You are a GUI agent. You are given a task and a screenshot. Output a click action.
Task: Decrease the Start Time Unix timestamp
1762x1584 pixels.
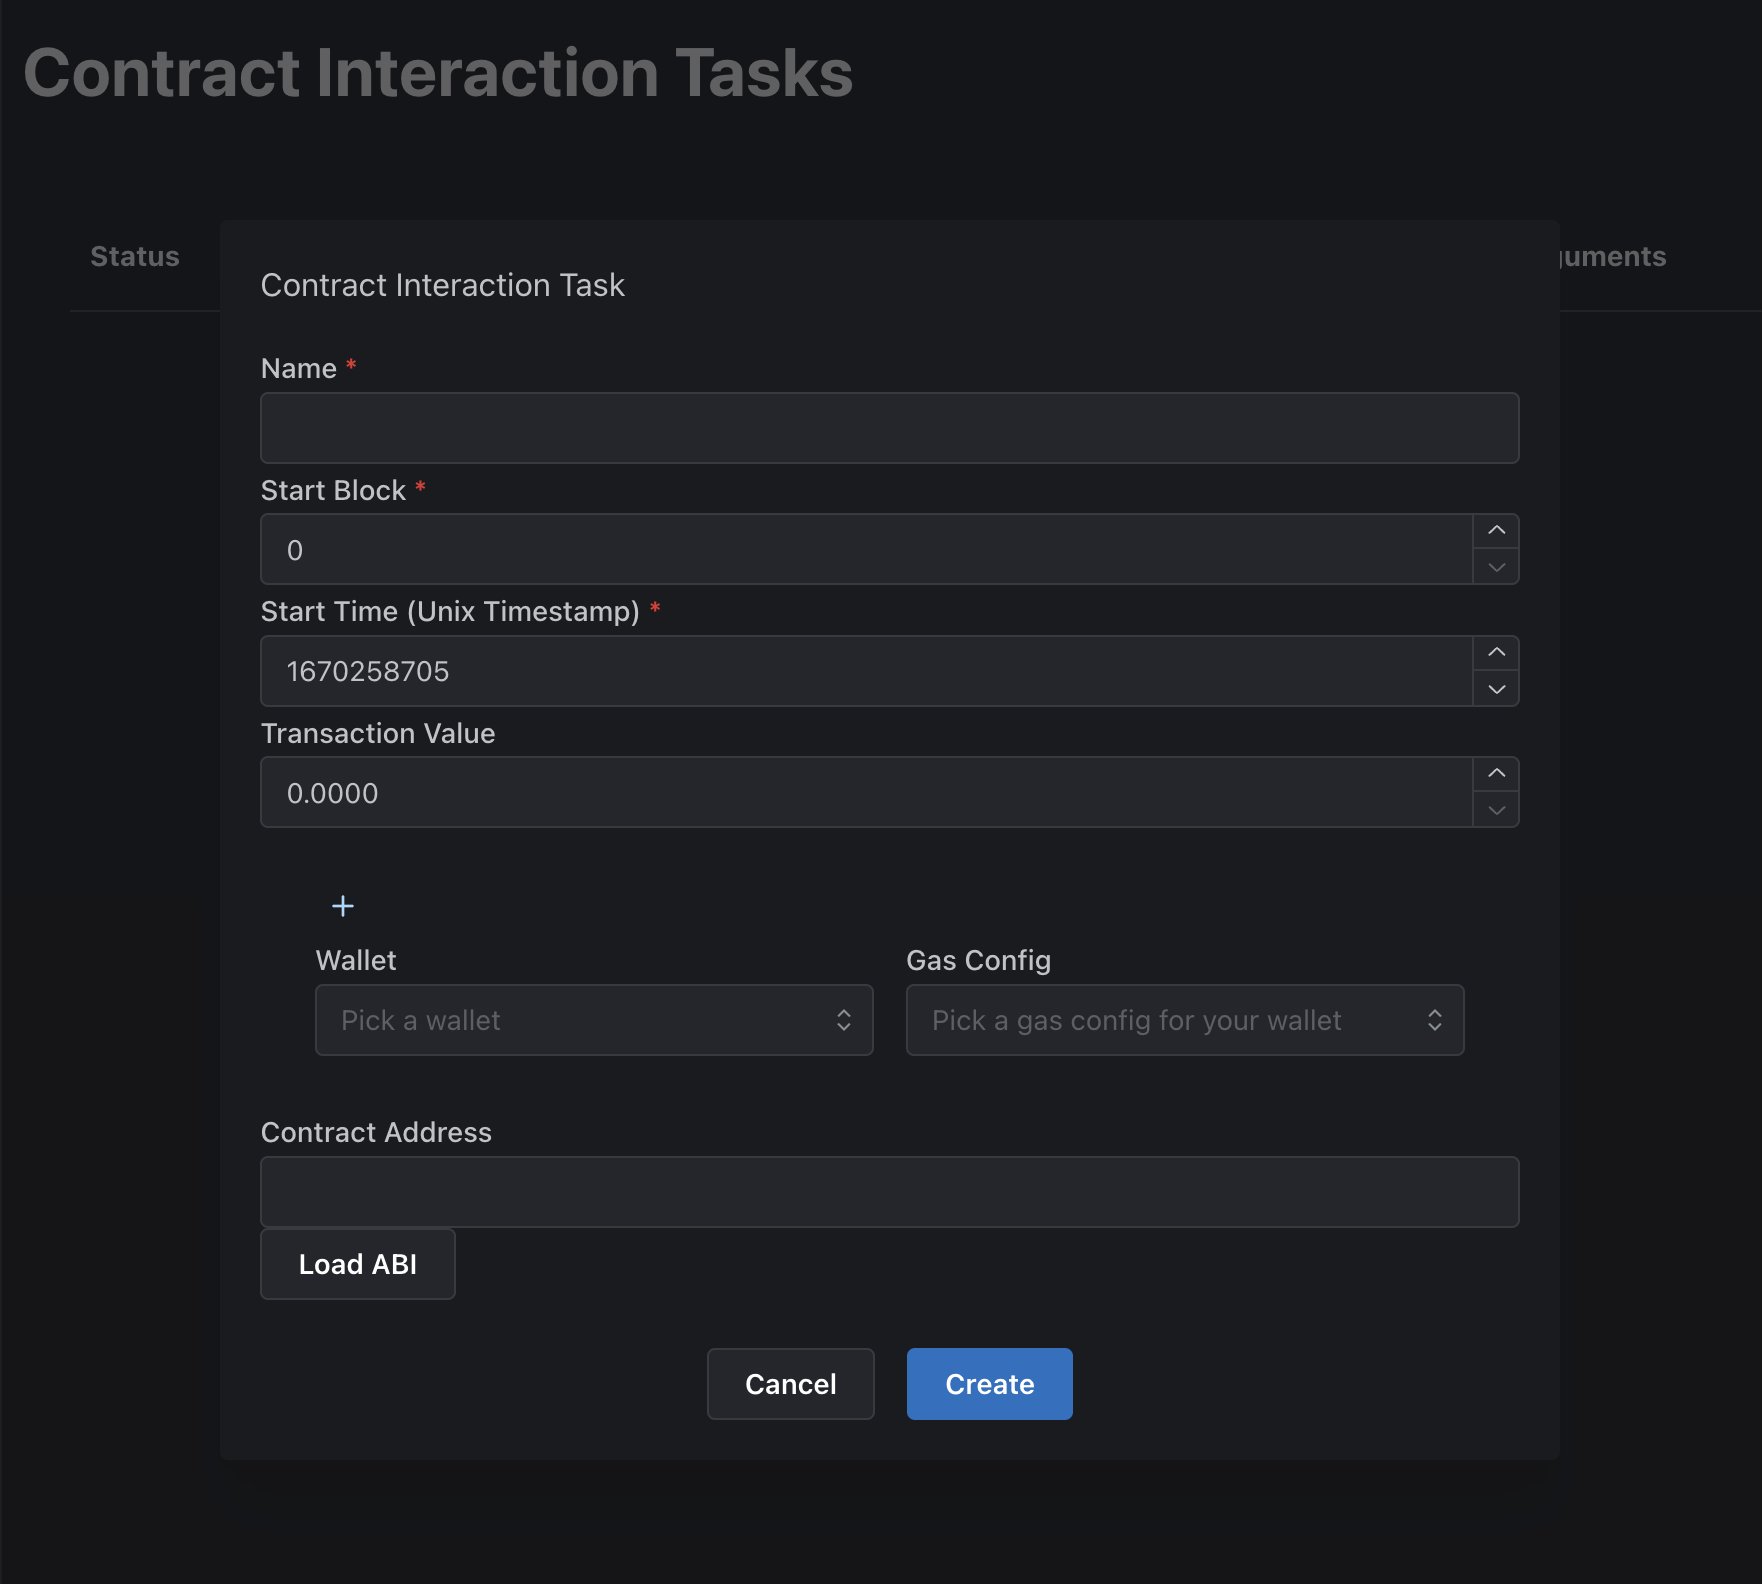(x=1496, y=689)
